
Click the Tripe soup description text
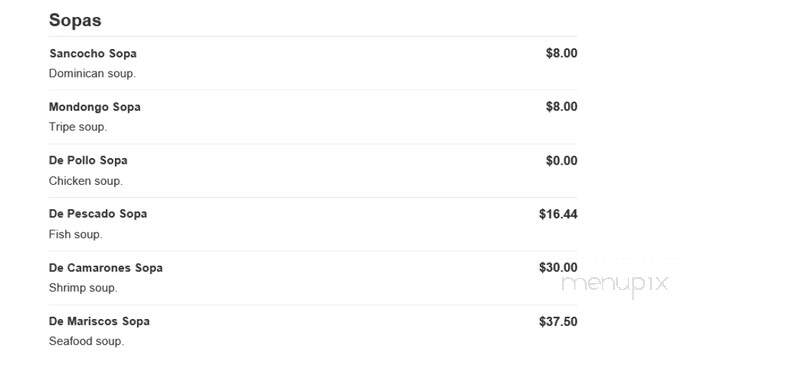tap(78, 127)
